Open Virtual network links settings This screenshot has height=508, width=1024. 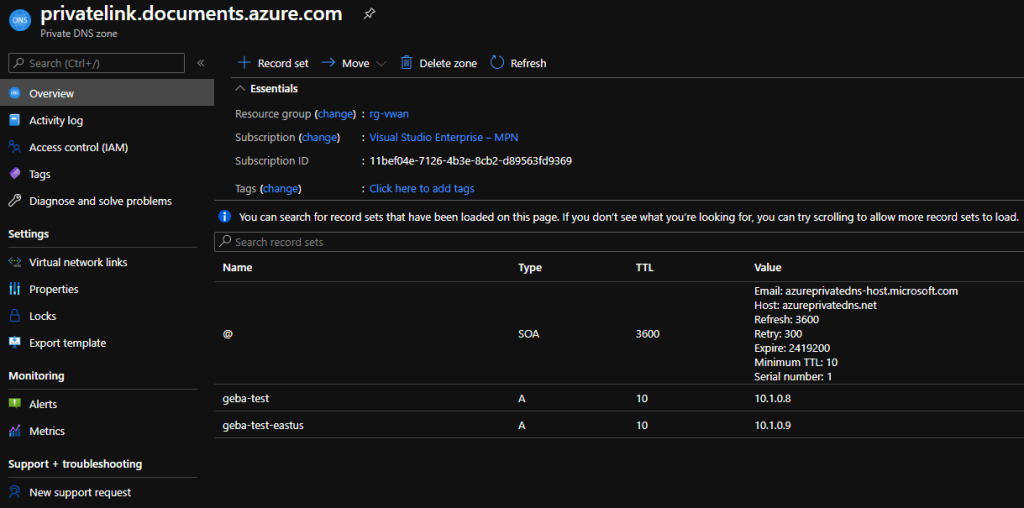pos(78,262)
